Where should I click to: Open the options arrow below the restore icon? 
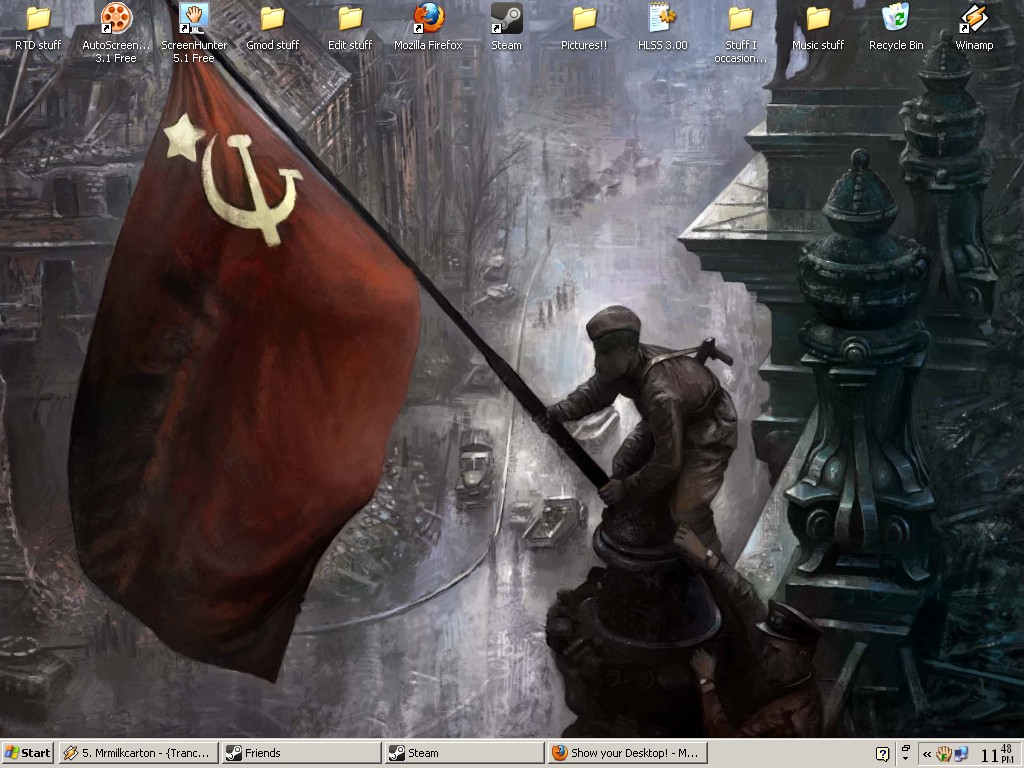(906, 758)
